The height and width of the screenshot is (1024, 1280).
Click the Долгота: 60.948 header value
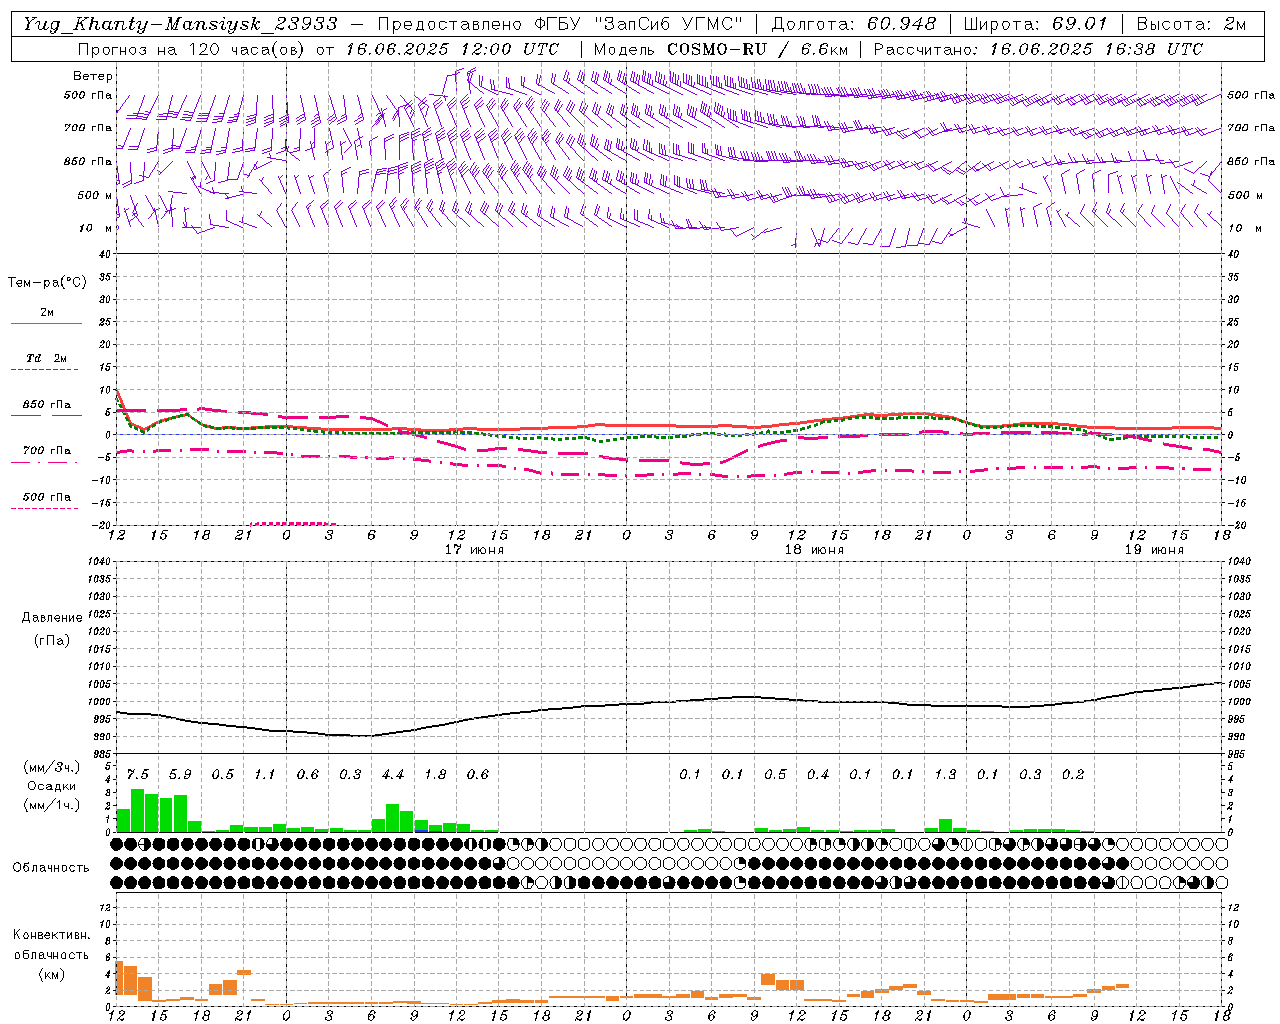tap(854, 24)
